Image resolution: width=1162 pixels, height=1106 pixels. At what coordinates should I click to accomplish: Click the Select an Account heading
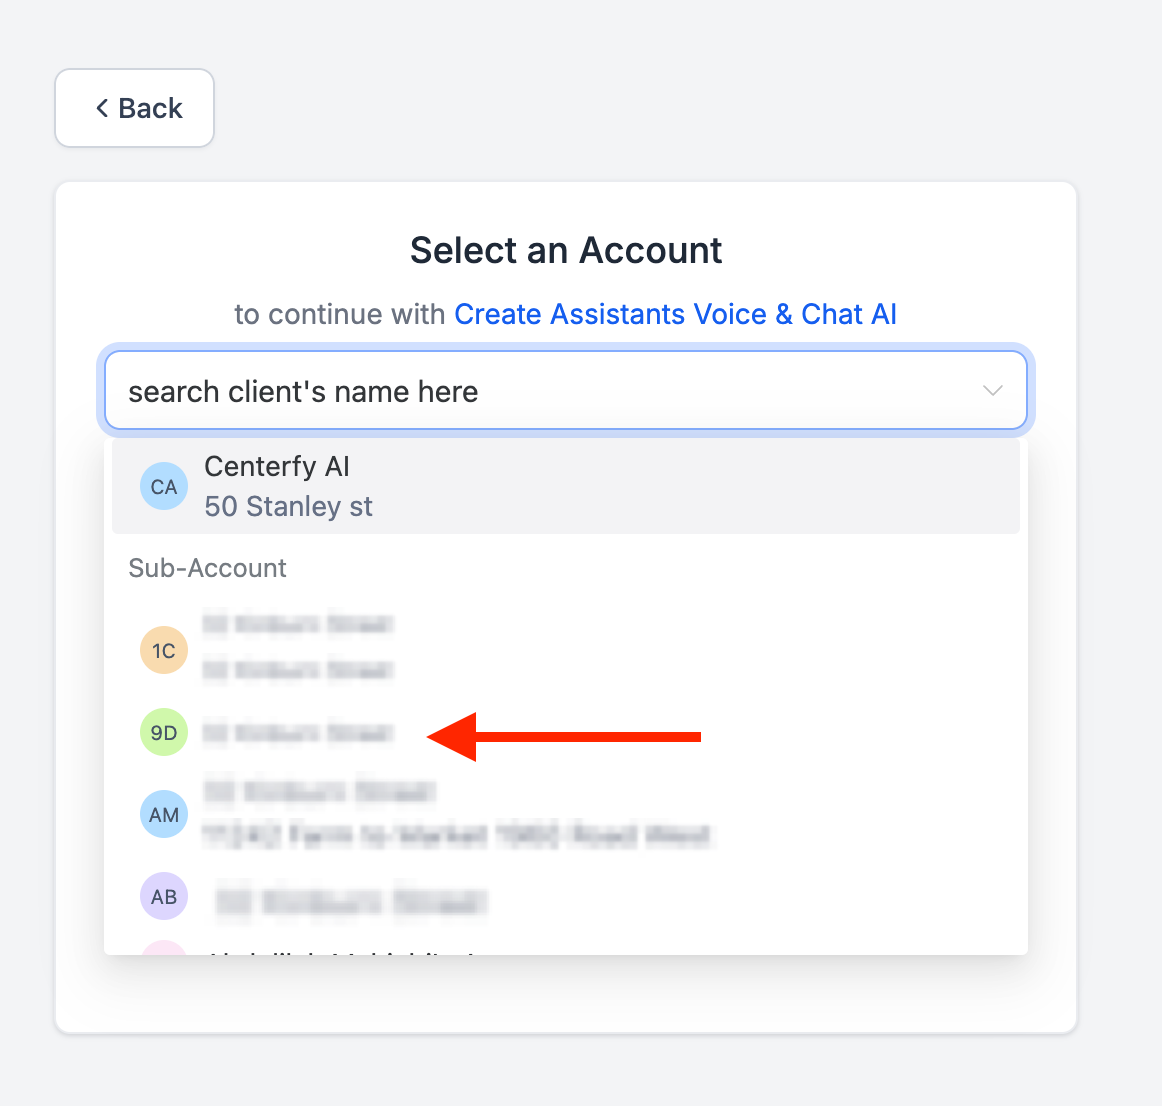(566, 250)
